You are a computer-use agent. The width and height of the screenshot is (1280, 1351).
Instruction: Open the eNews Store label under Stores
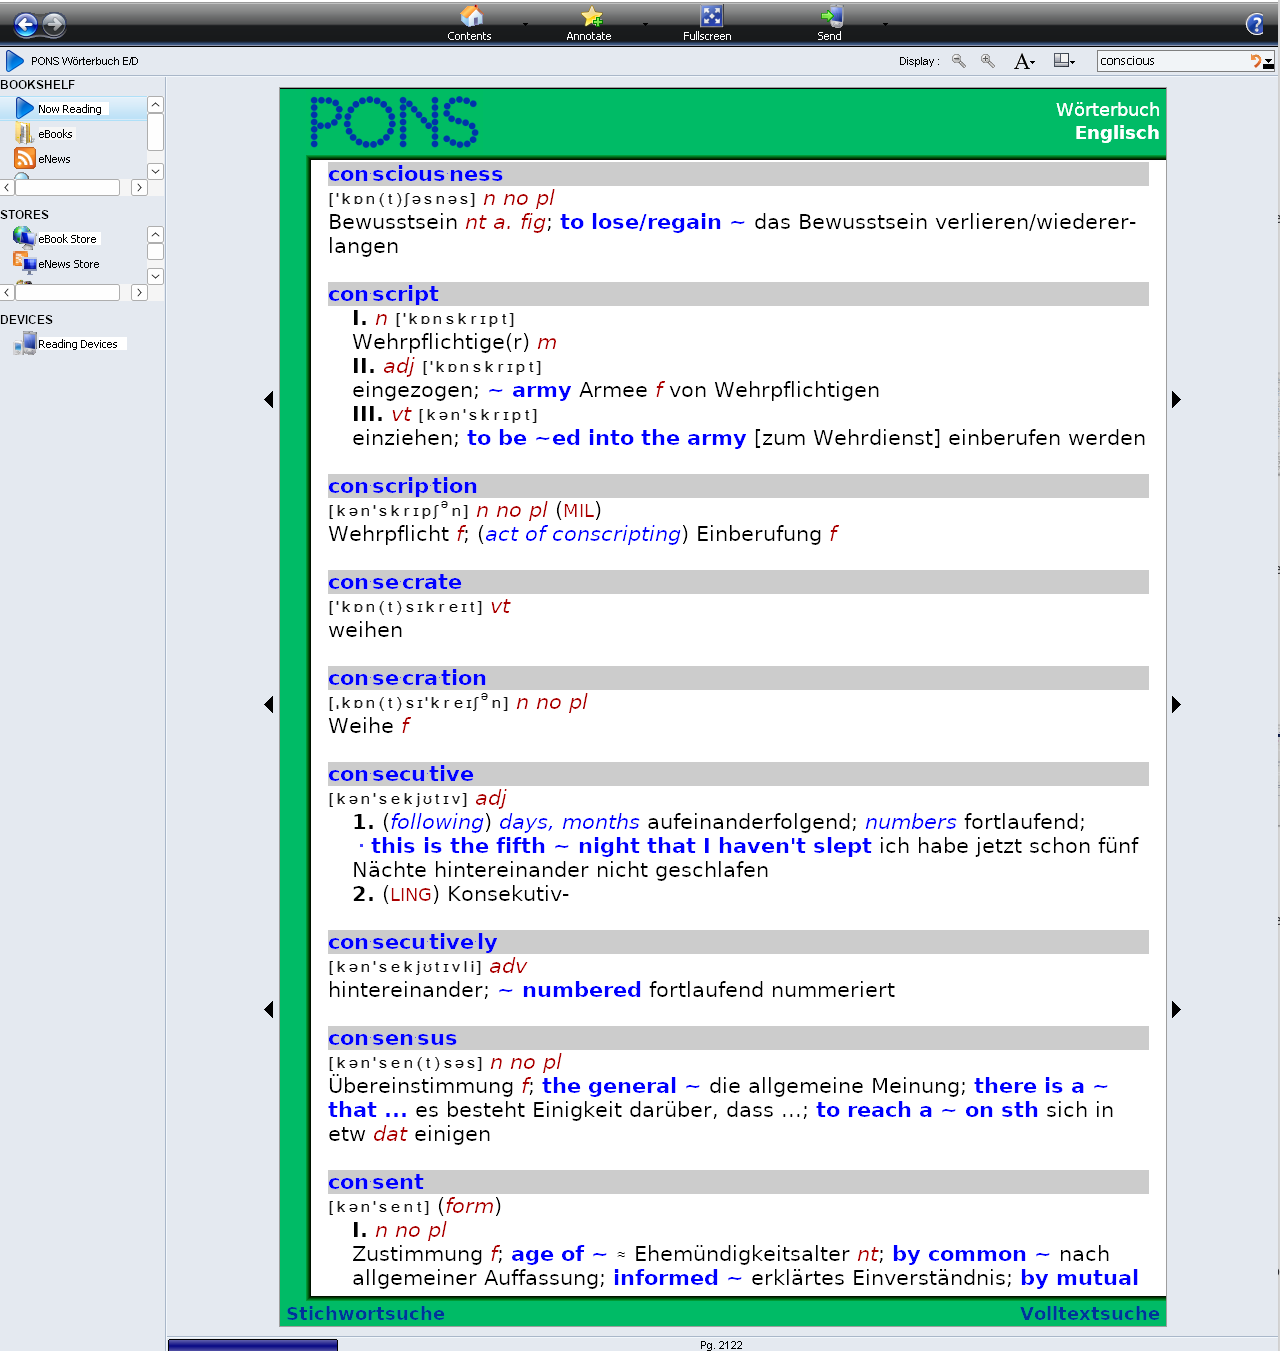click(69, 264)
